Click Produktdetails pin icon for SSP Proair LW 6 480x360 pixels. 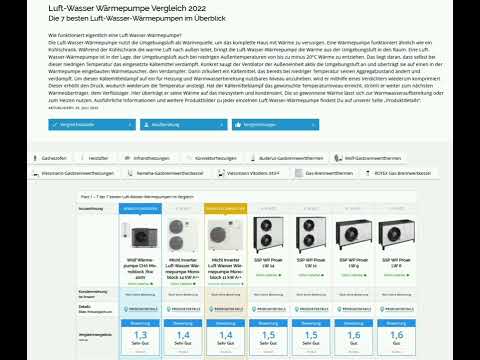(x=382, y=309)
